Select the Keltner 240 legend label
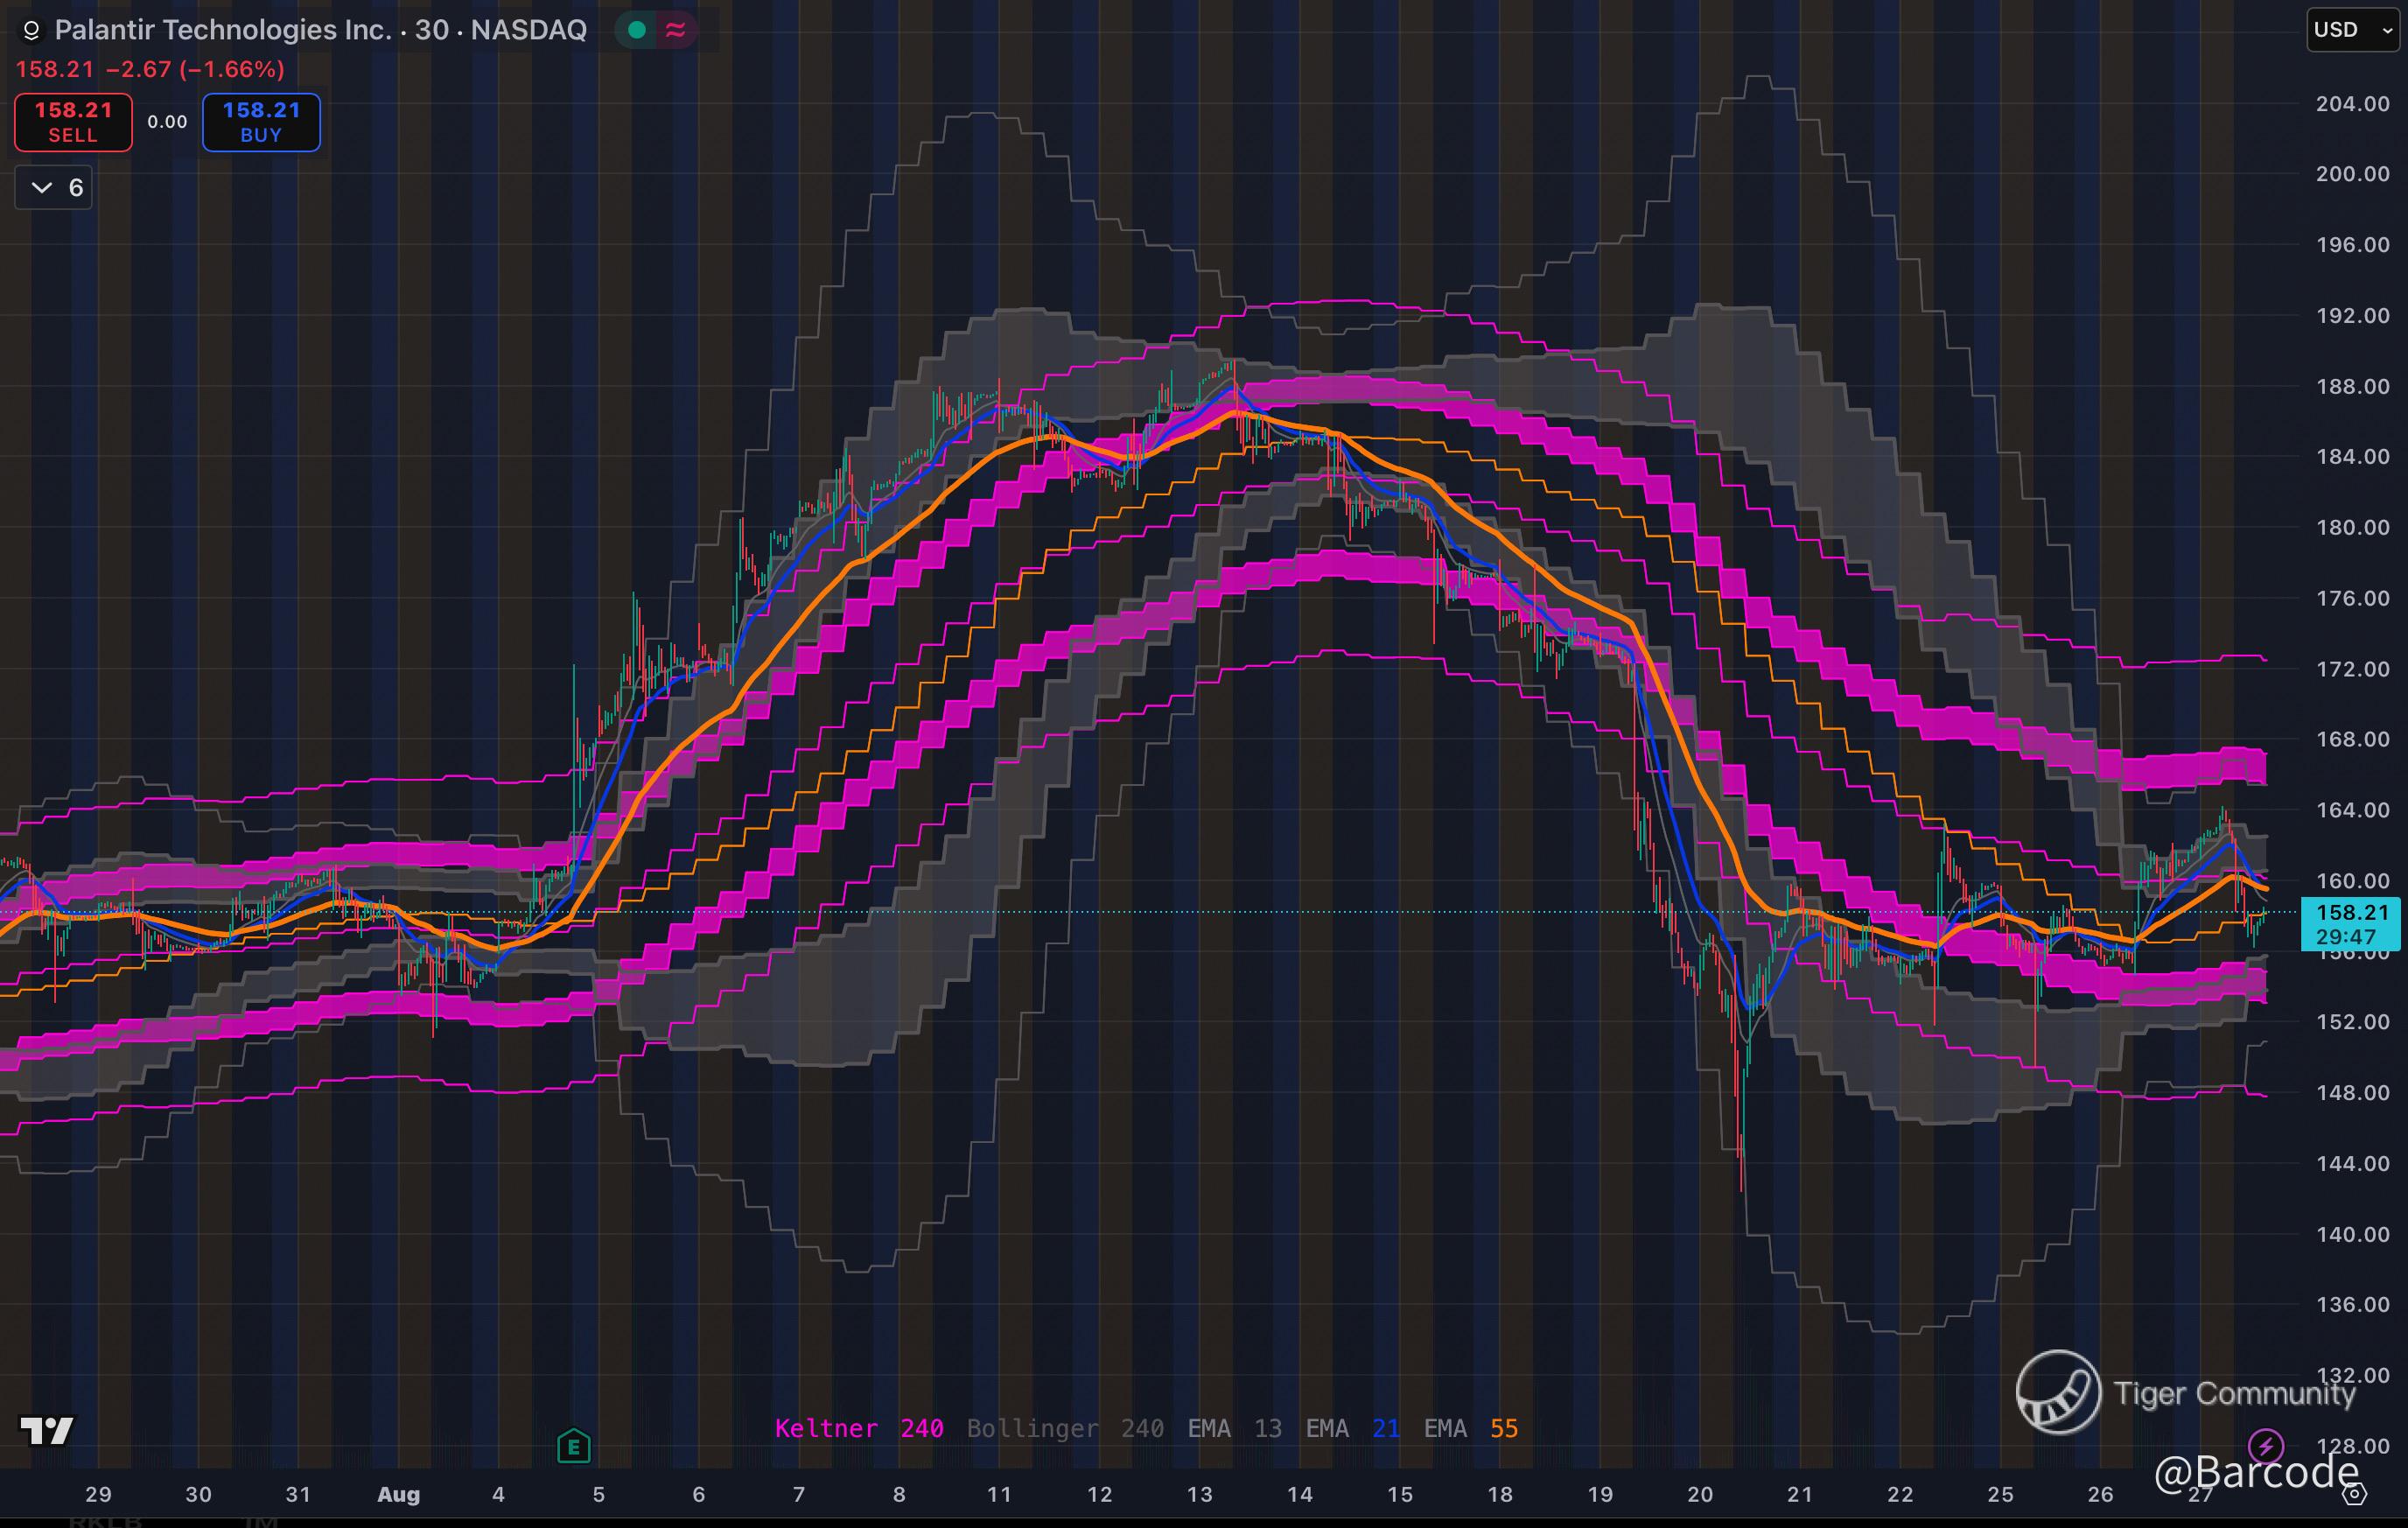The width and height of the screenshot is (2408, 1528). coord(859,1428)
